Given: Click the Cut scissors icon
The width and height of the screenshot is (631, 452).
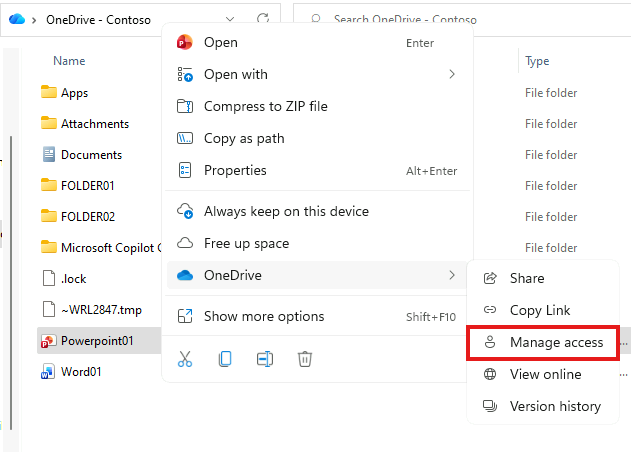Looking at the screenshot, I should click(x=185, y=359).
